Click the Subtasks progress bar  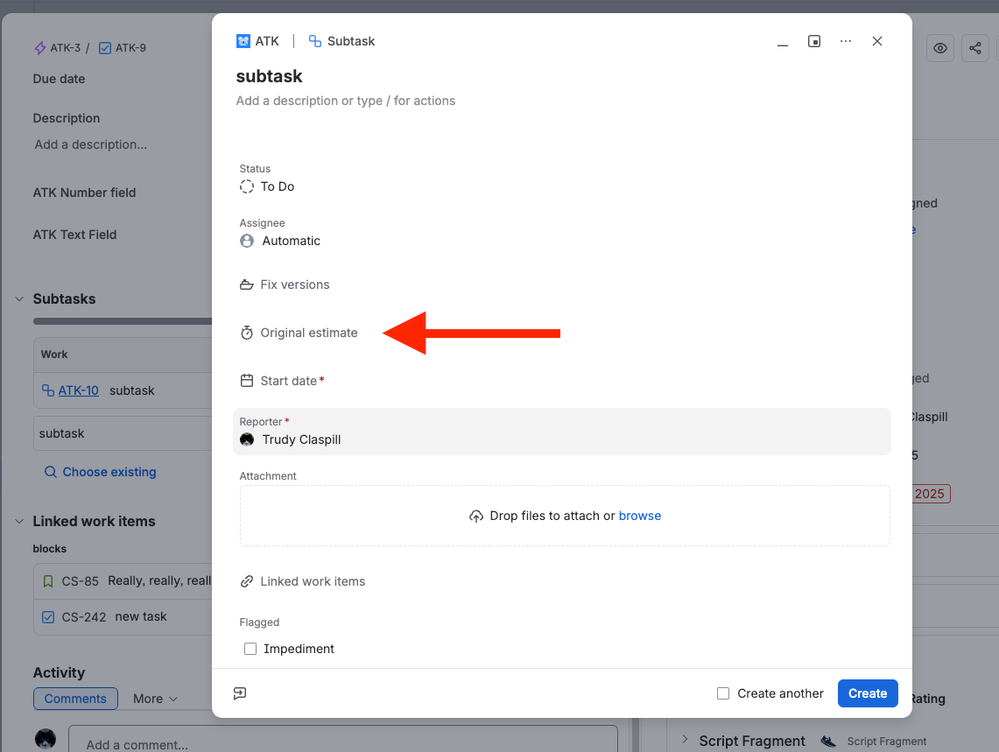pos(122,322)
